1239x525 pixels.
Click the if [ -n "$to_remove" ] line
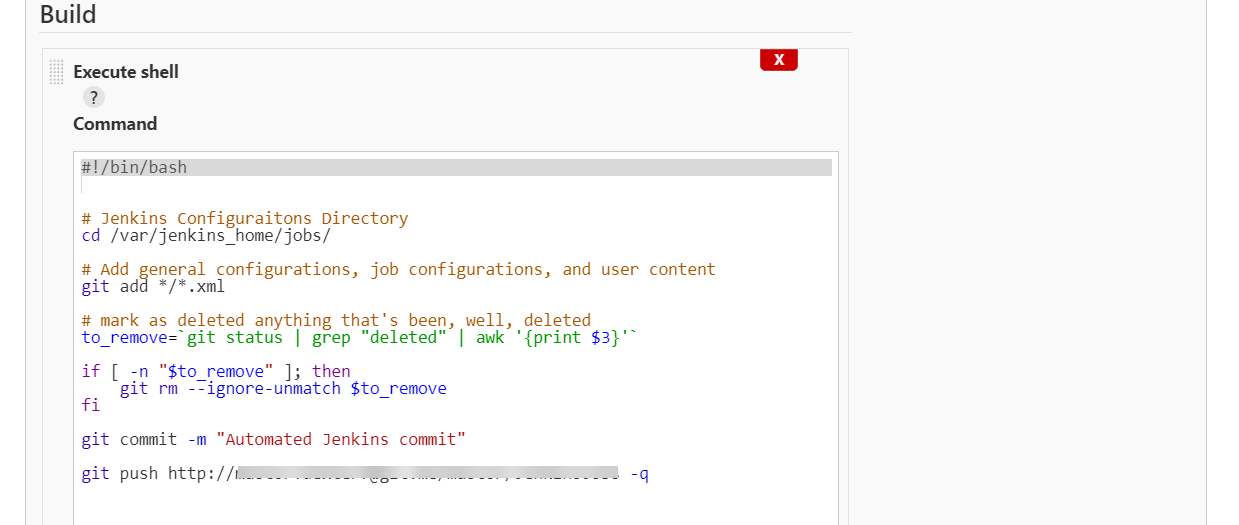pos(216,371)
